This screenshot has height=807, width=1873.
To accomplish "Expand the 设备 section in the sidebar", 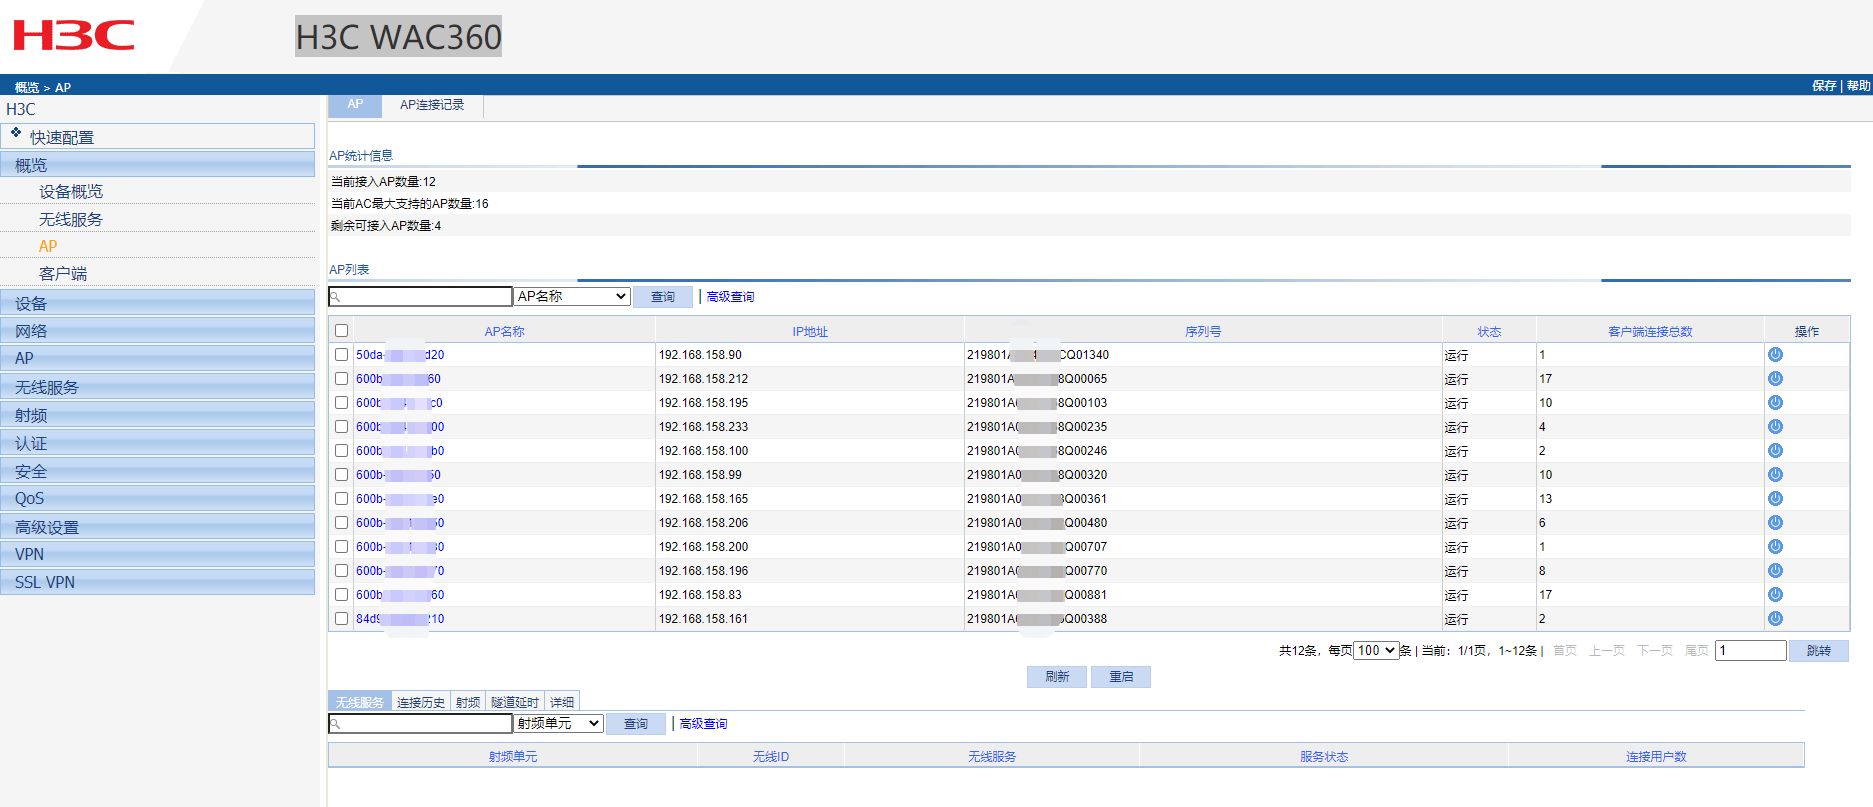I will coord(158,303).
